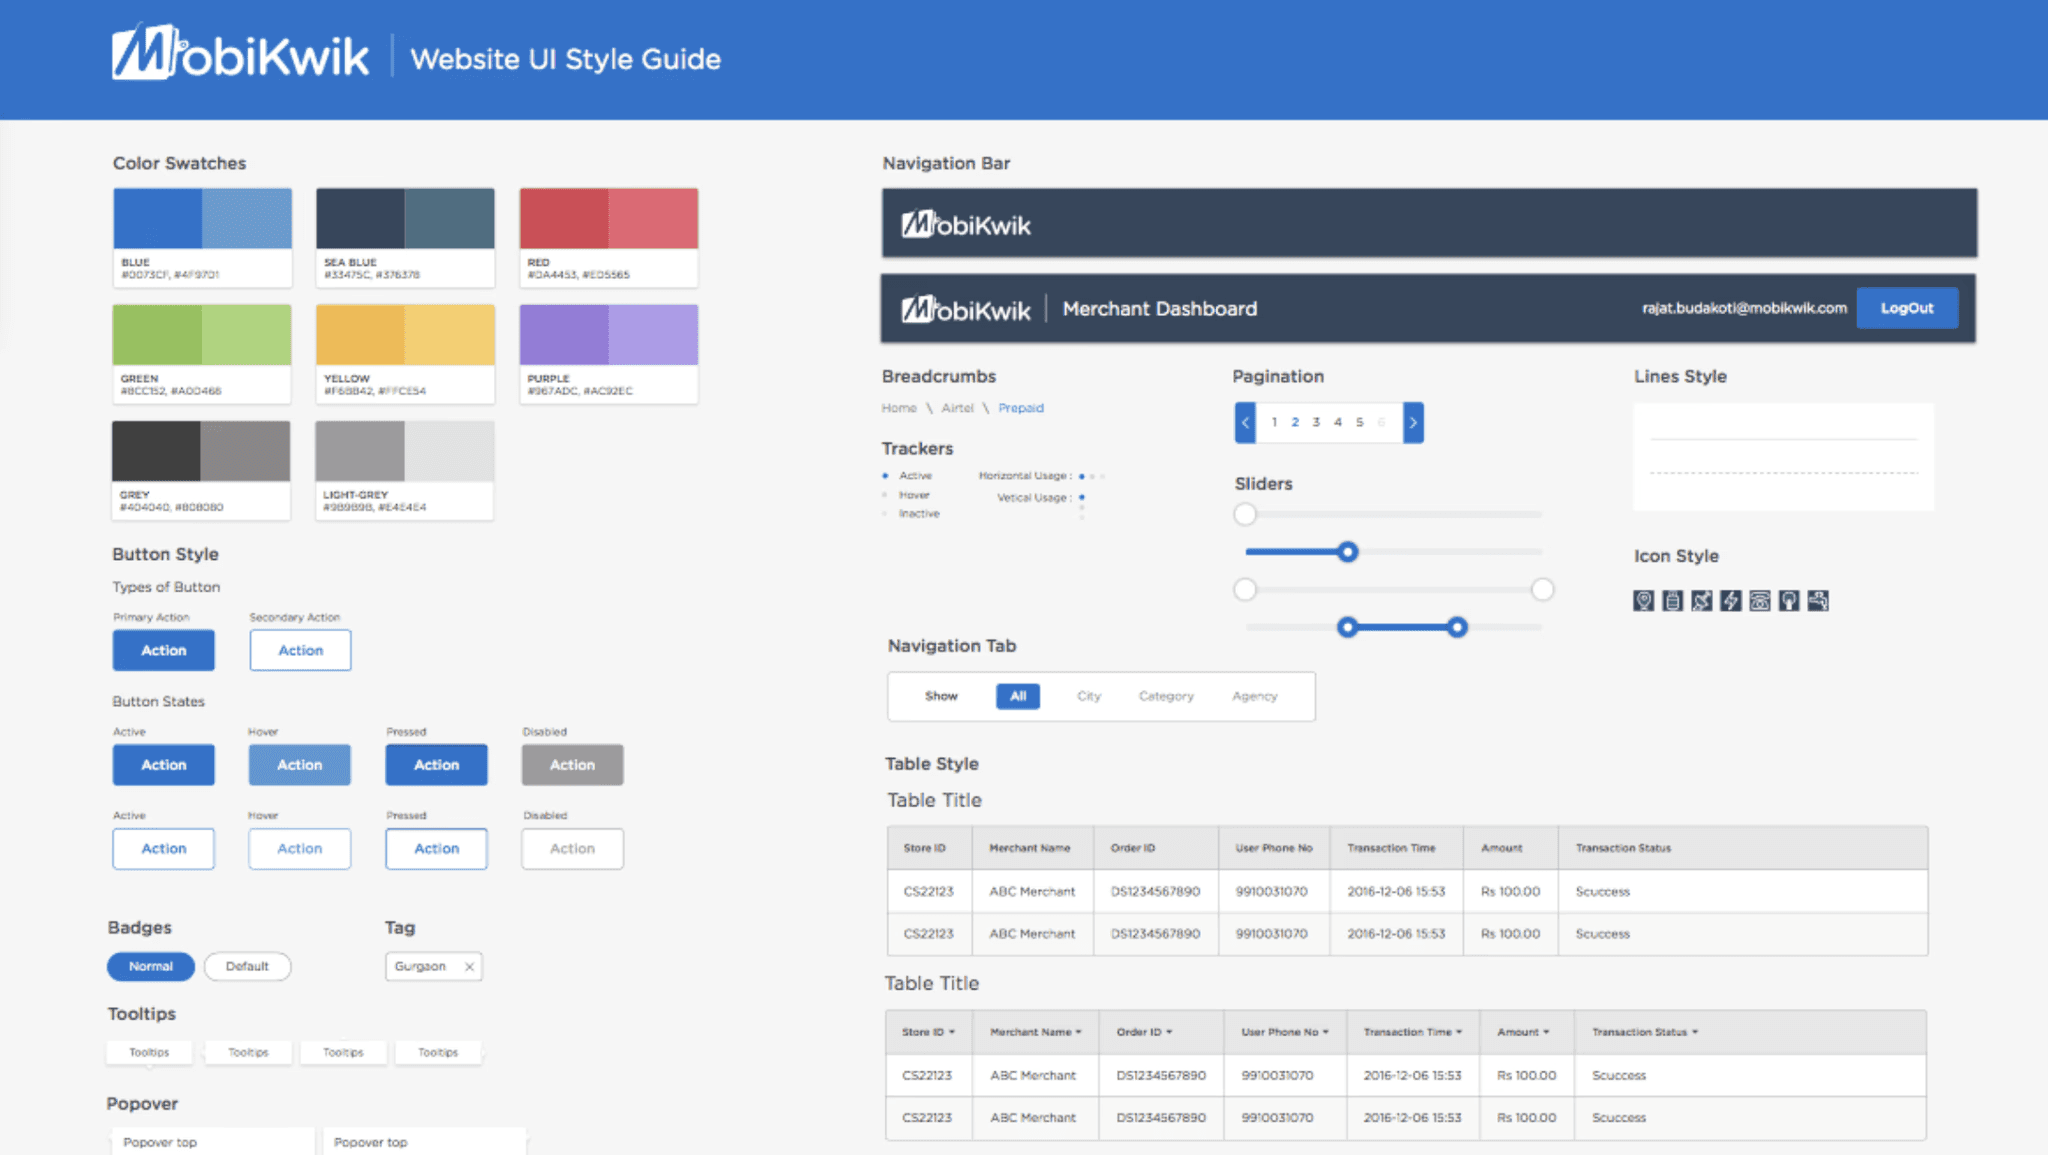Select the purple color swatch
2048x1155 pixels.
coord(608,335)
